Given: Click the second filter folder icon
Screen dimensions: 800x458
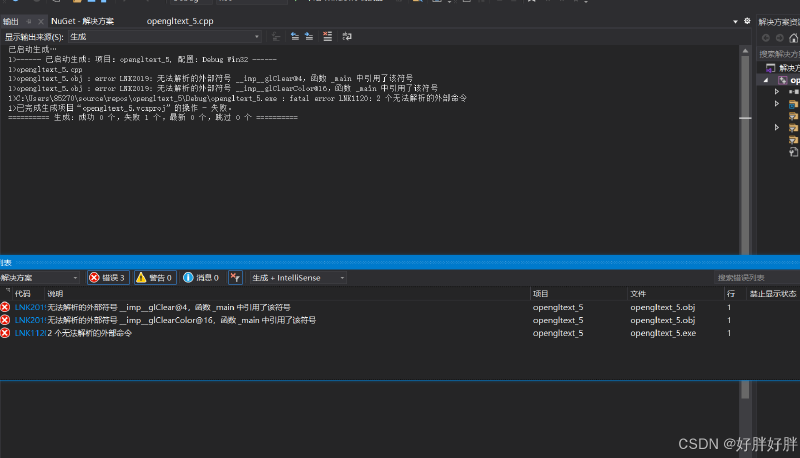Looking at the screenshot, I should tap(793, 128).
